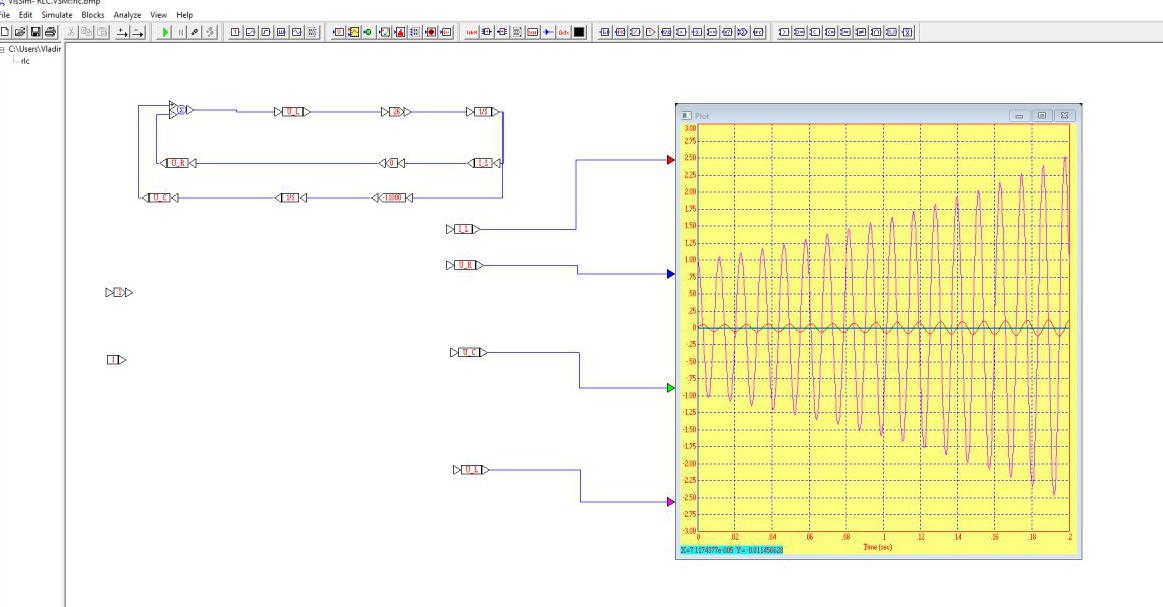This screenshot has height=607, width=1163.
Task: Click the blue input connector of the Plot
Action: point(671,274)
